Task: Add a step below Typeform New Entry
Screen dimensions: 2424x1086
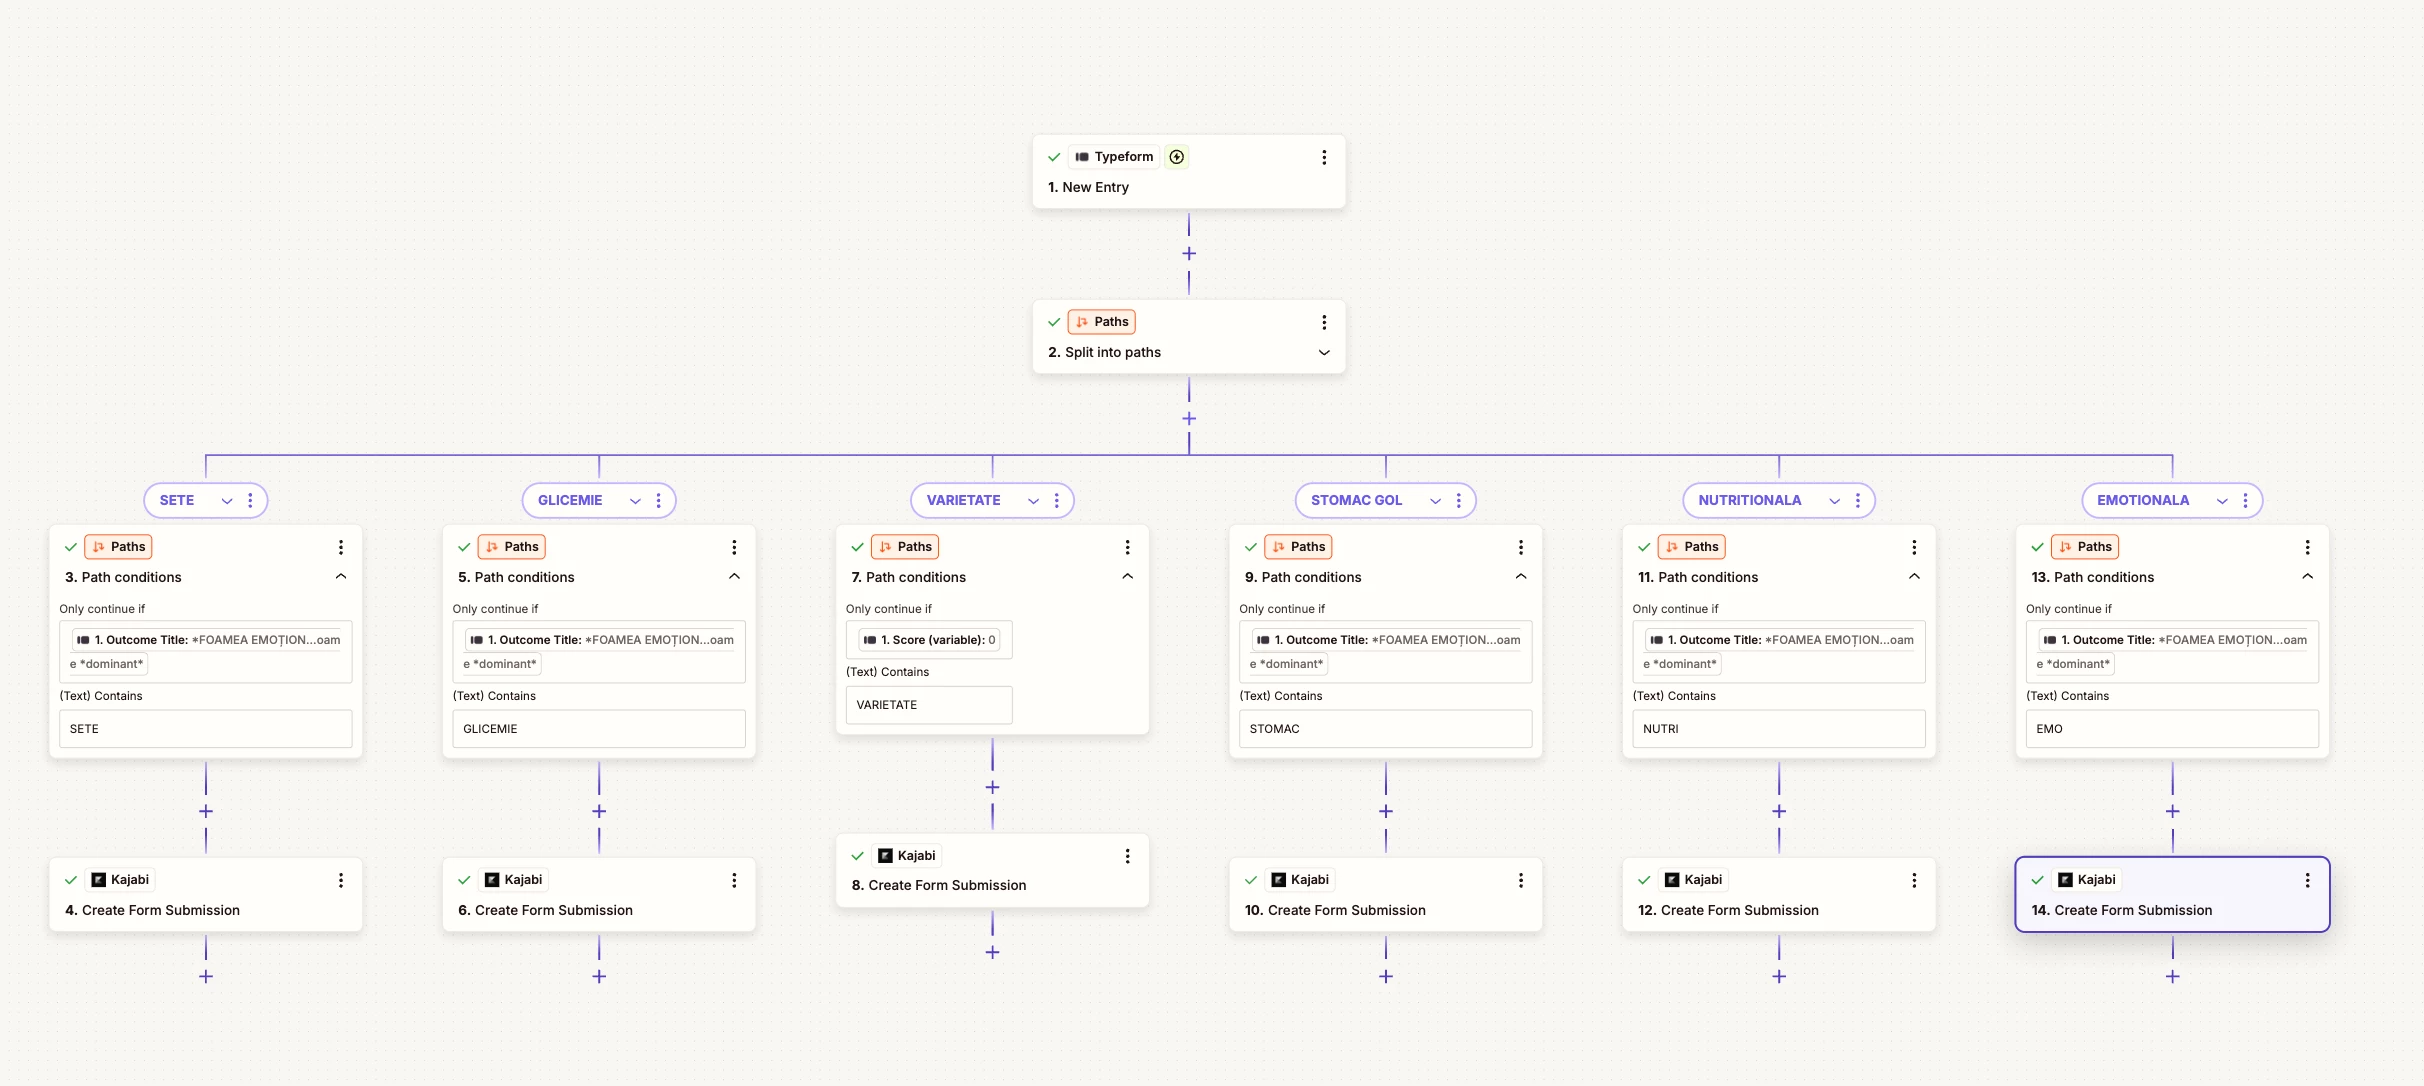Action: pos(1189,254)
